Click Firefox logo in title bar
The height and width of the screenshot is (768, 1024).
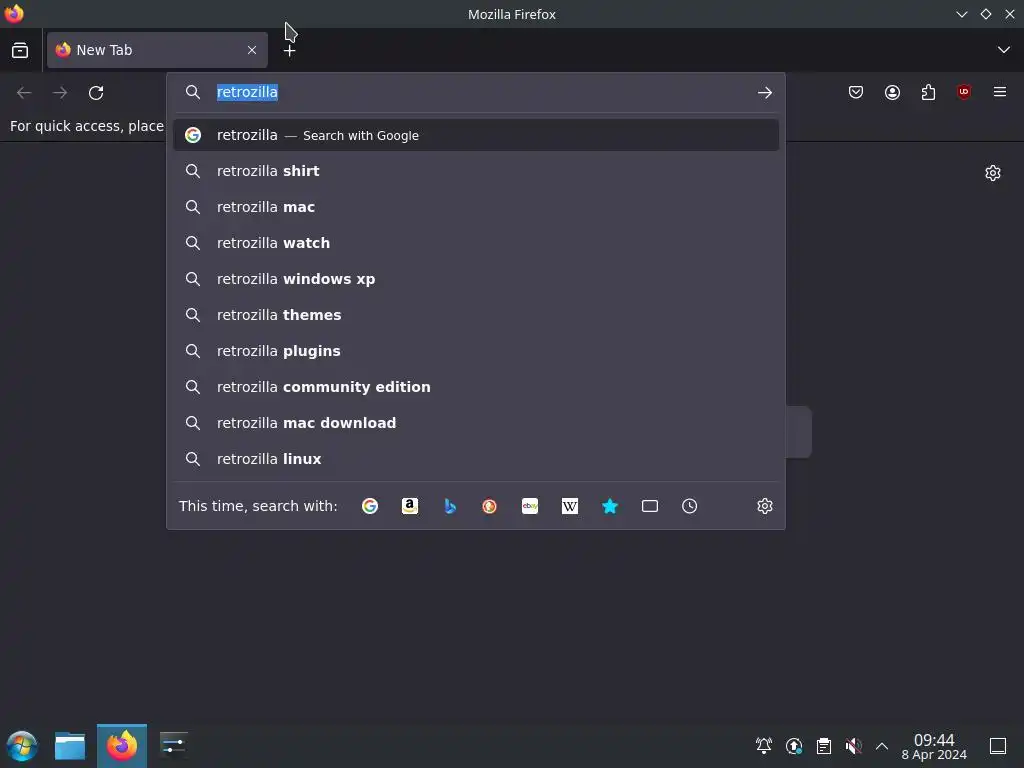click(x=14, y=14)
